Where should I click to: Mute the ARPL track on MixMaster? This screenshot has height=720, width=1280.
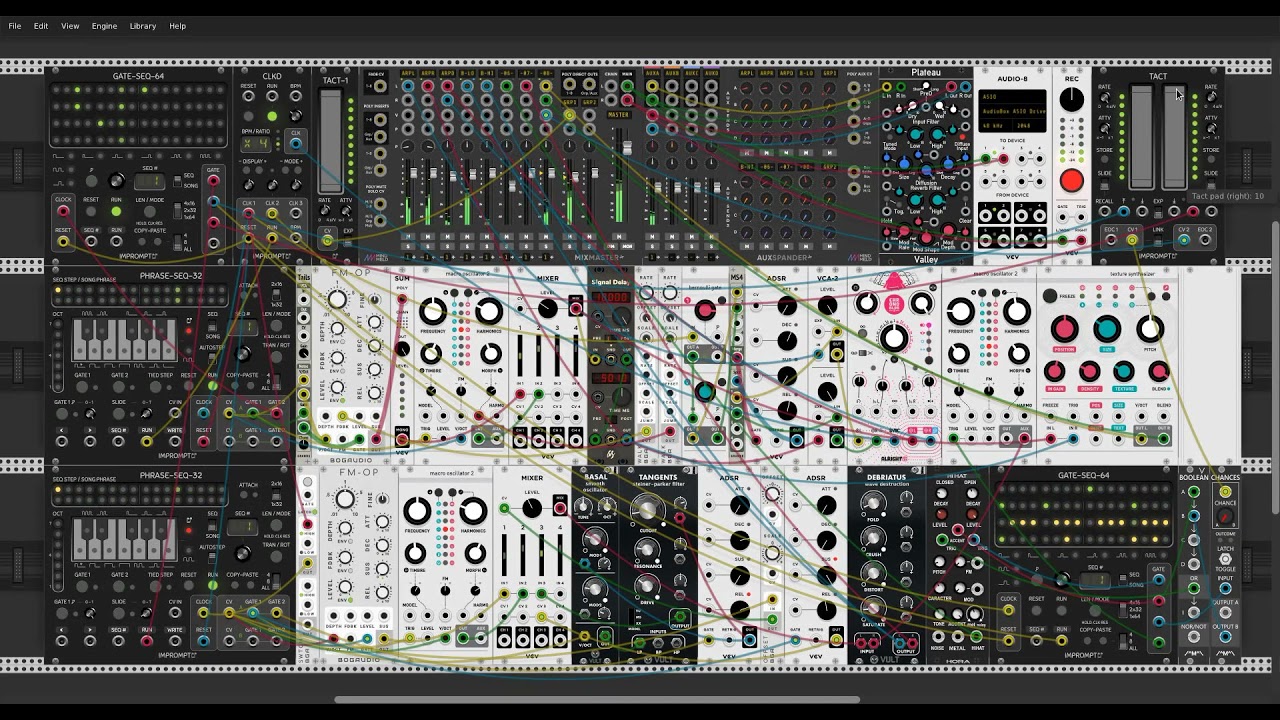tap(408, 237)
